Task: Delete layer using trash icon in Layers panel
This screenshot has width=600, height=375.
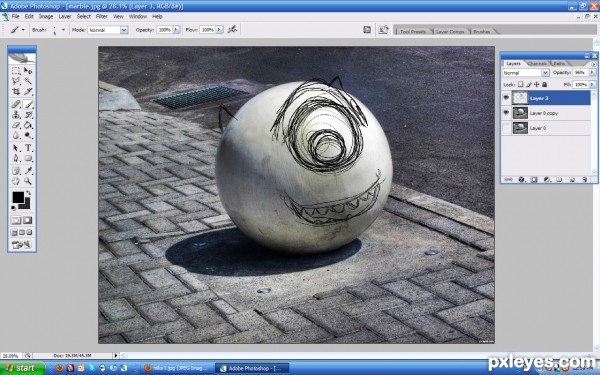Action: (584, 179)
